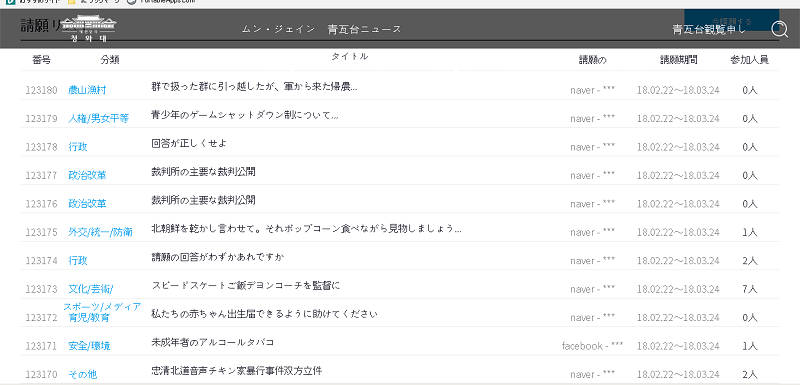The width and height of the screenshot is (800, 385).
Task: Open petition スピードスケートご飯デヨンコーチを監督に
Action: click(245, 286)
